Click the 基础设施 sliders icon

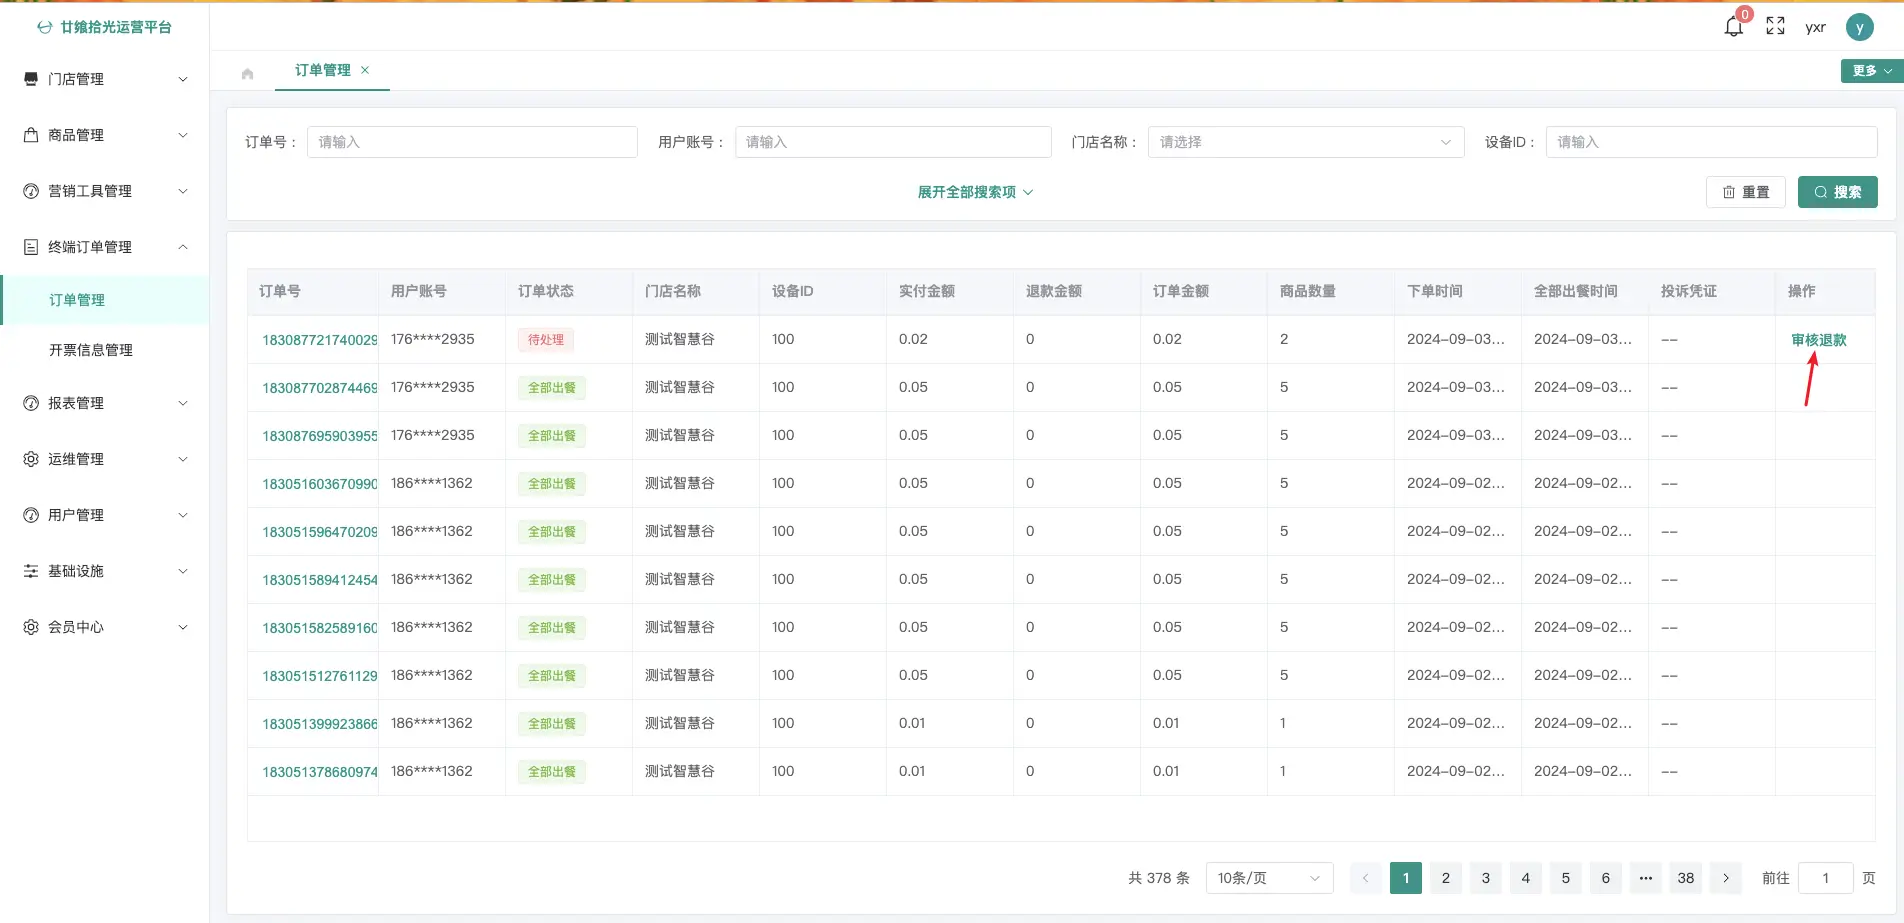(31, 571)
